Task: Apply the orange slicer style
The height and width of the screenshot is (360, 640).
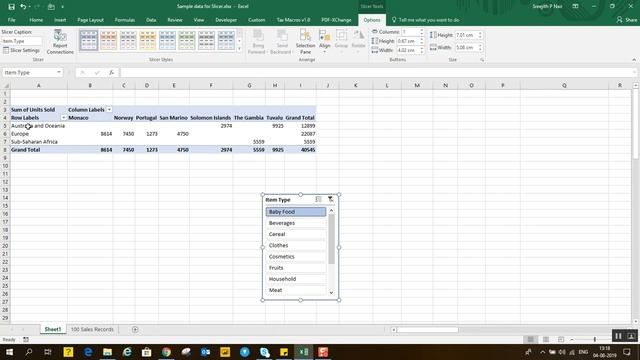Action: tap(109, 40)
